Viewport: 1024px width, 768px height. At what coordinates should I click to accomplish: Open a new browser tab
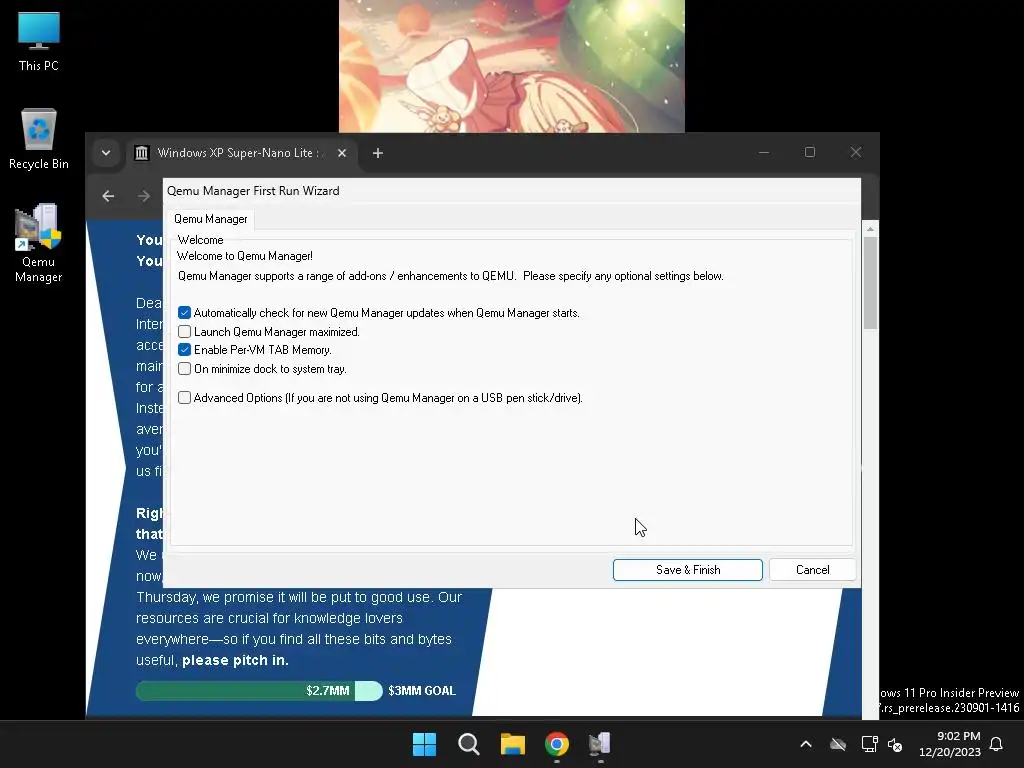377,153
